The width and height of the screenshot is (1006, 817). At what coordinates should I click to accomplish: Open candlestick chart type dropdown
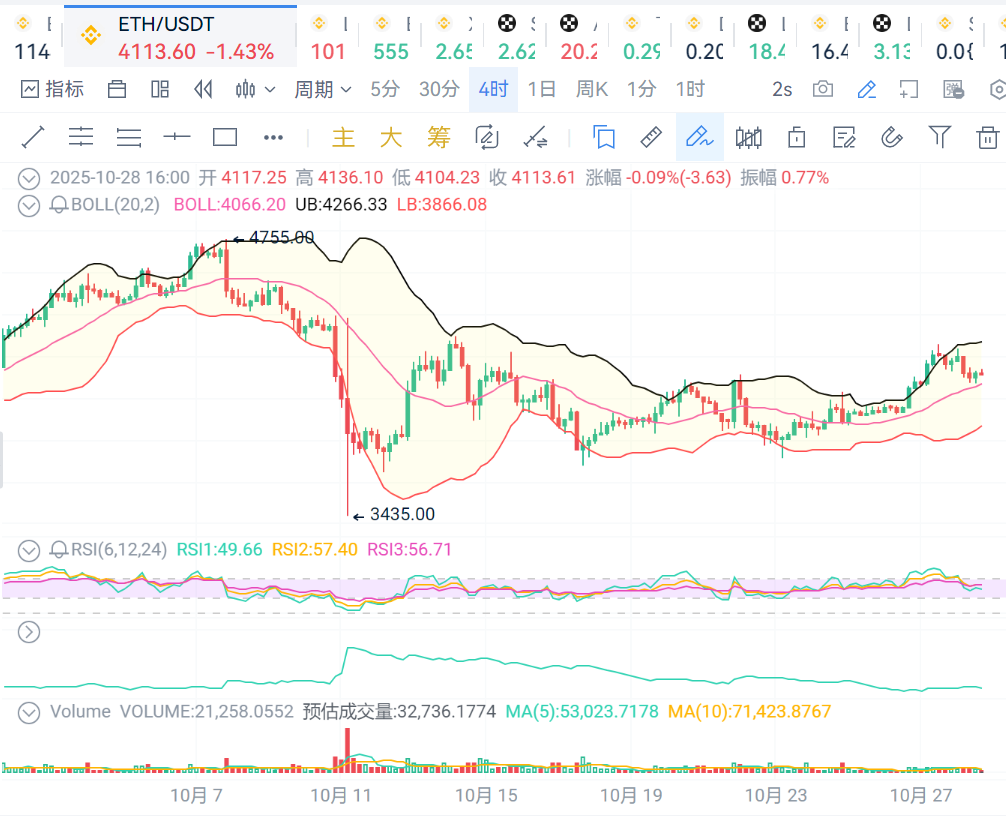click(254, 89)
